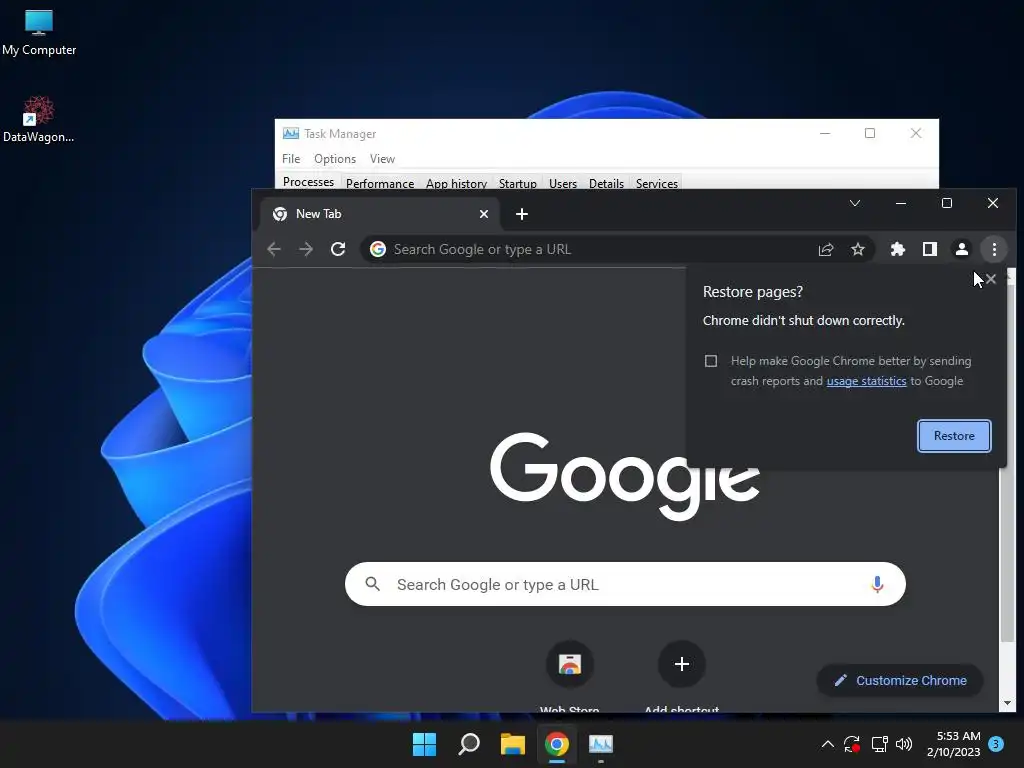The height and width of the screenshot is (768, 1024).
Task: Open Task Manager Options menu
Action: (x=335, y=159)
